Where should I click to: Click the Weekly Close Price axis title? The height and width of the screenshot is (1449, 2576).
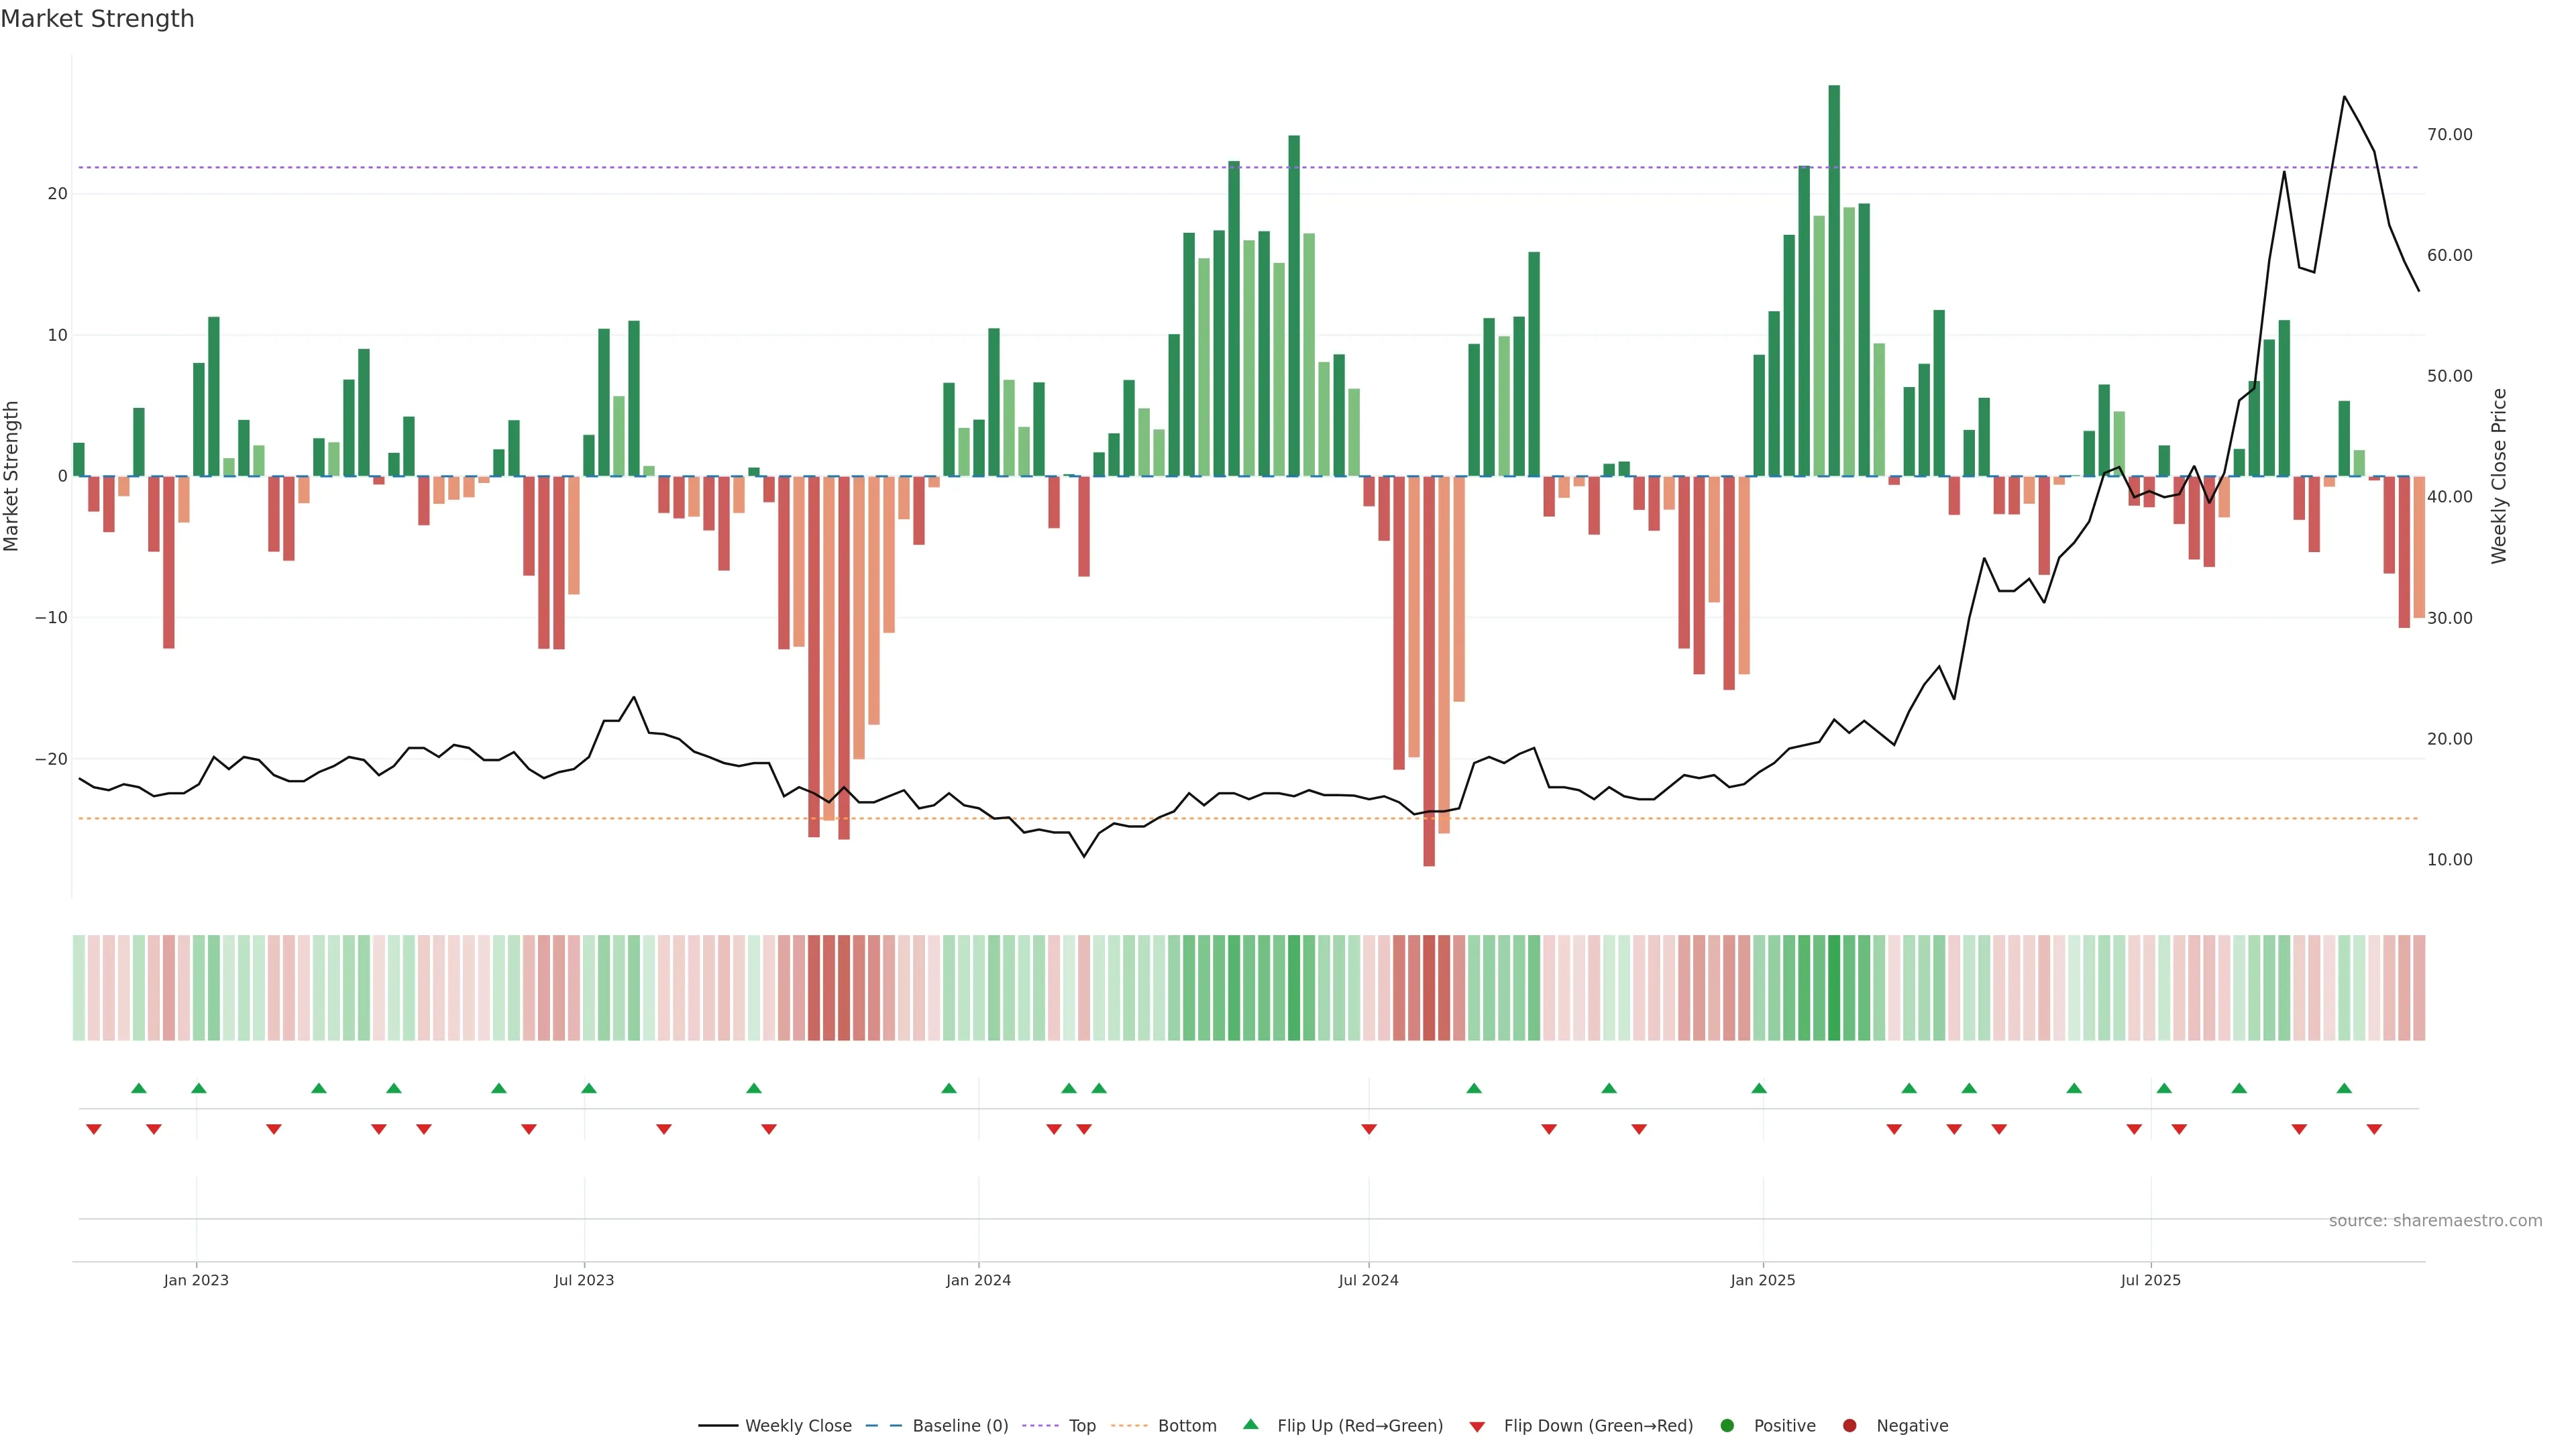point(2499,476)
